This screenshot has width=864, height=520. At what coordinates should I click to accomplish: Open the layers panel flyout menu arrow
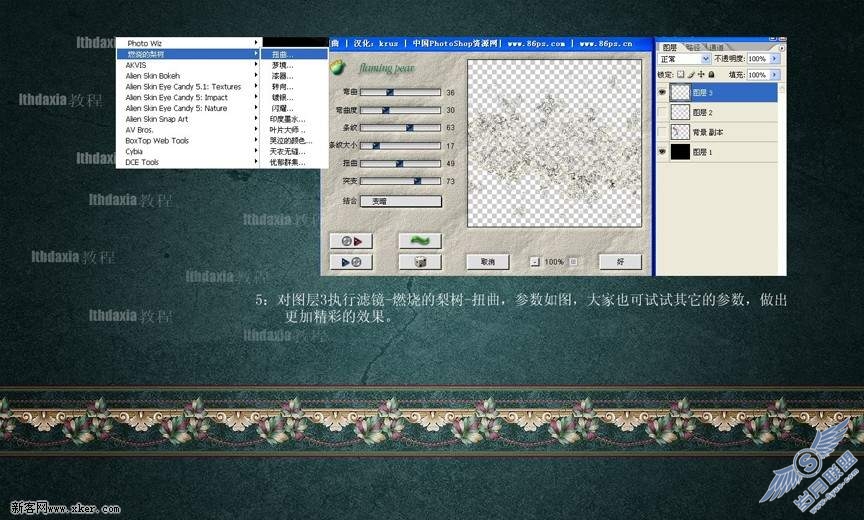[x=781, y=48]
